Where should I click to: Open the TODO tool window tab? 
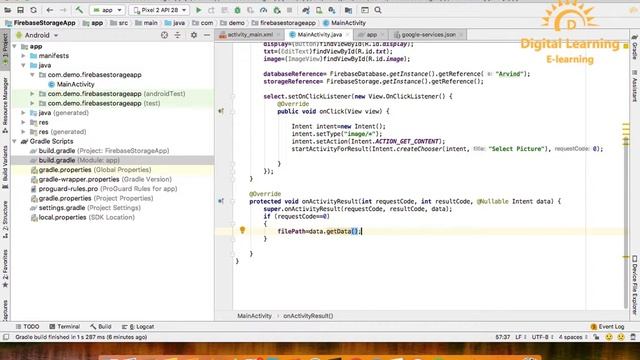click(x=27, y=327)
